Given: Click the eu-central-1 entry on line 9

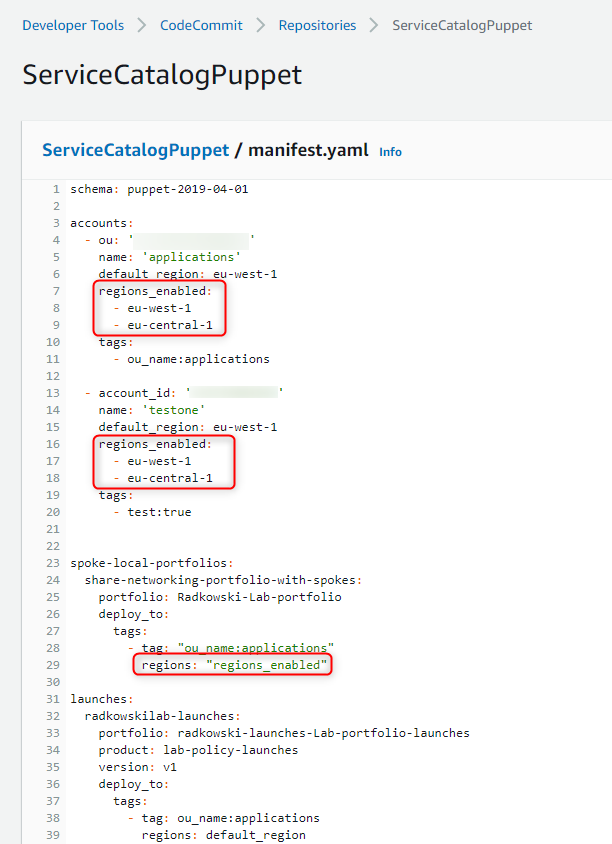Looking at the screenshot, I should 170,325.
